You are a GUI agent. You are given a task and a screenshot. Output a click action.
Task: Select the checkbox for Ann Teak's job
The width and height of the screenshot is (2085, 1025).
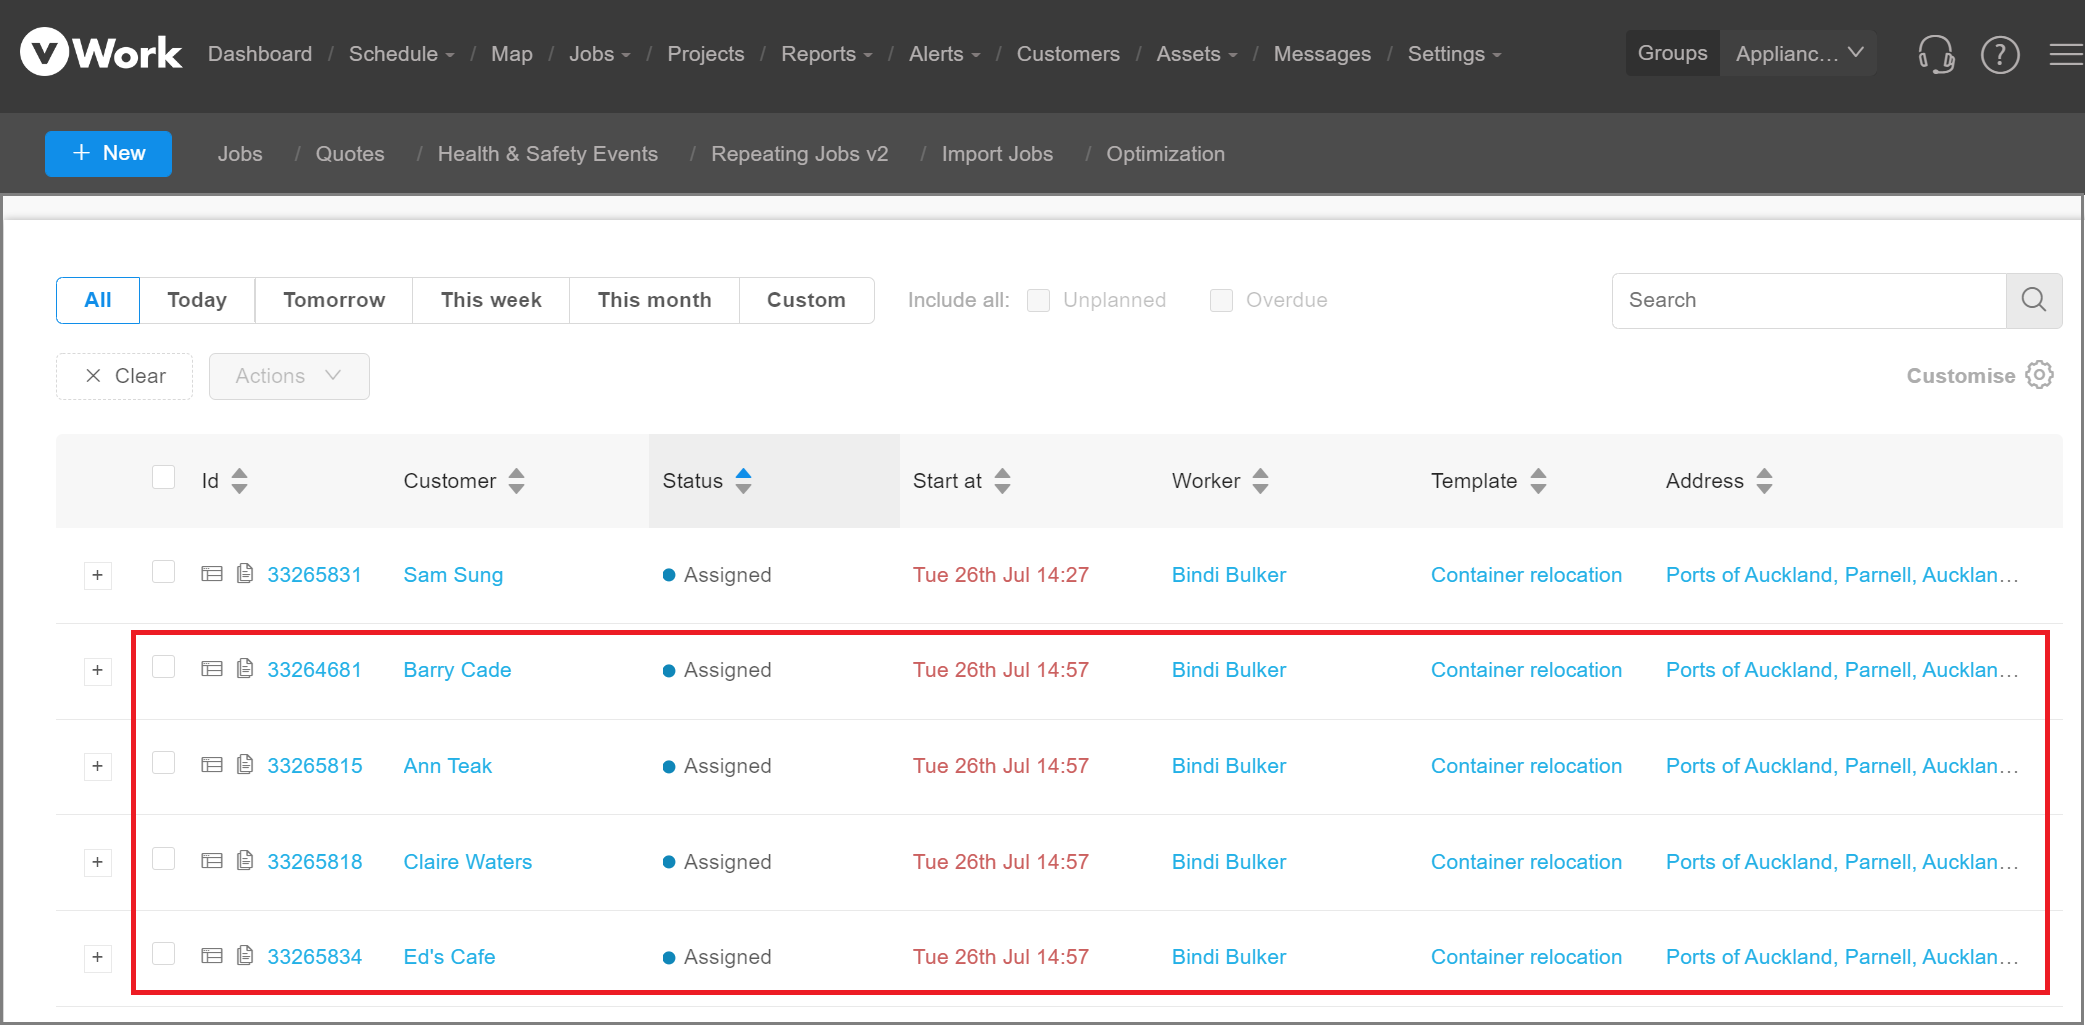coord(164,763)
